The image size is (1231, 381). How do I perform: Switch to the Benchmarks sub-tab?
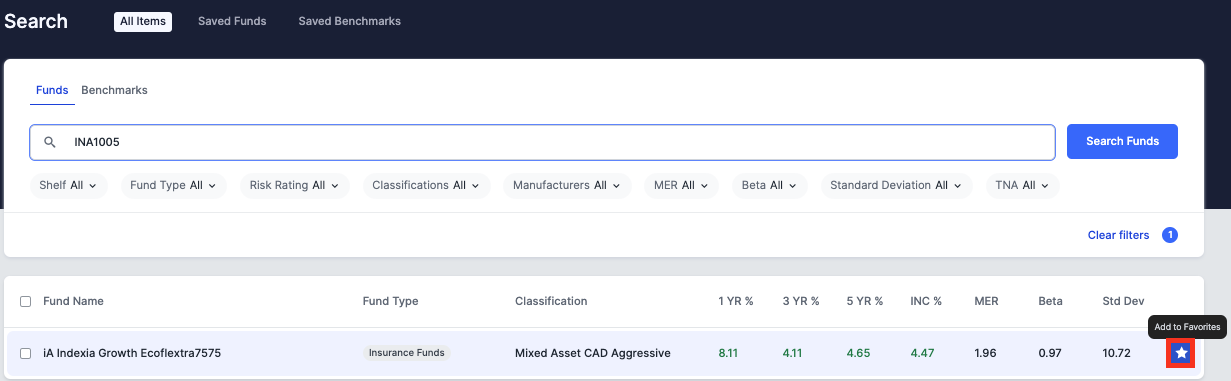[x=114, y=90]
